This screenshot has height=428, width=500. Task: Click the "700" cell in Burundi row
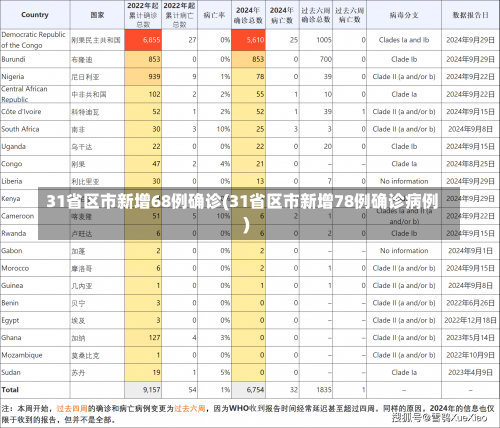316,59
